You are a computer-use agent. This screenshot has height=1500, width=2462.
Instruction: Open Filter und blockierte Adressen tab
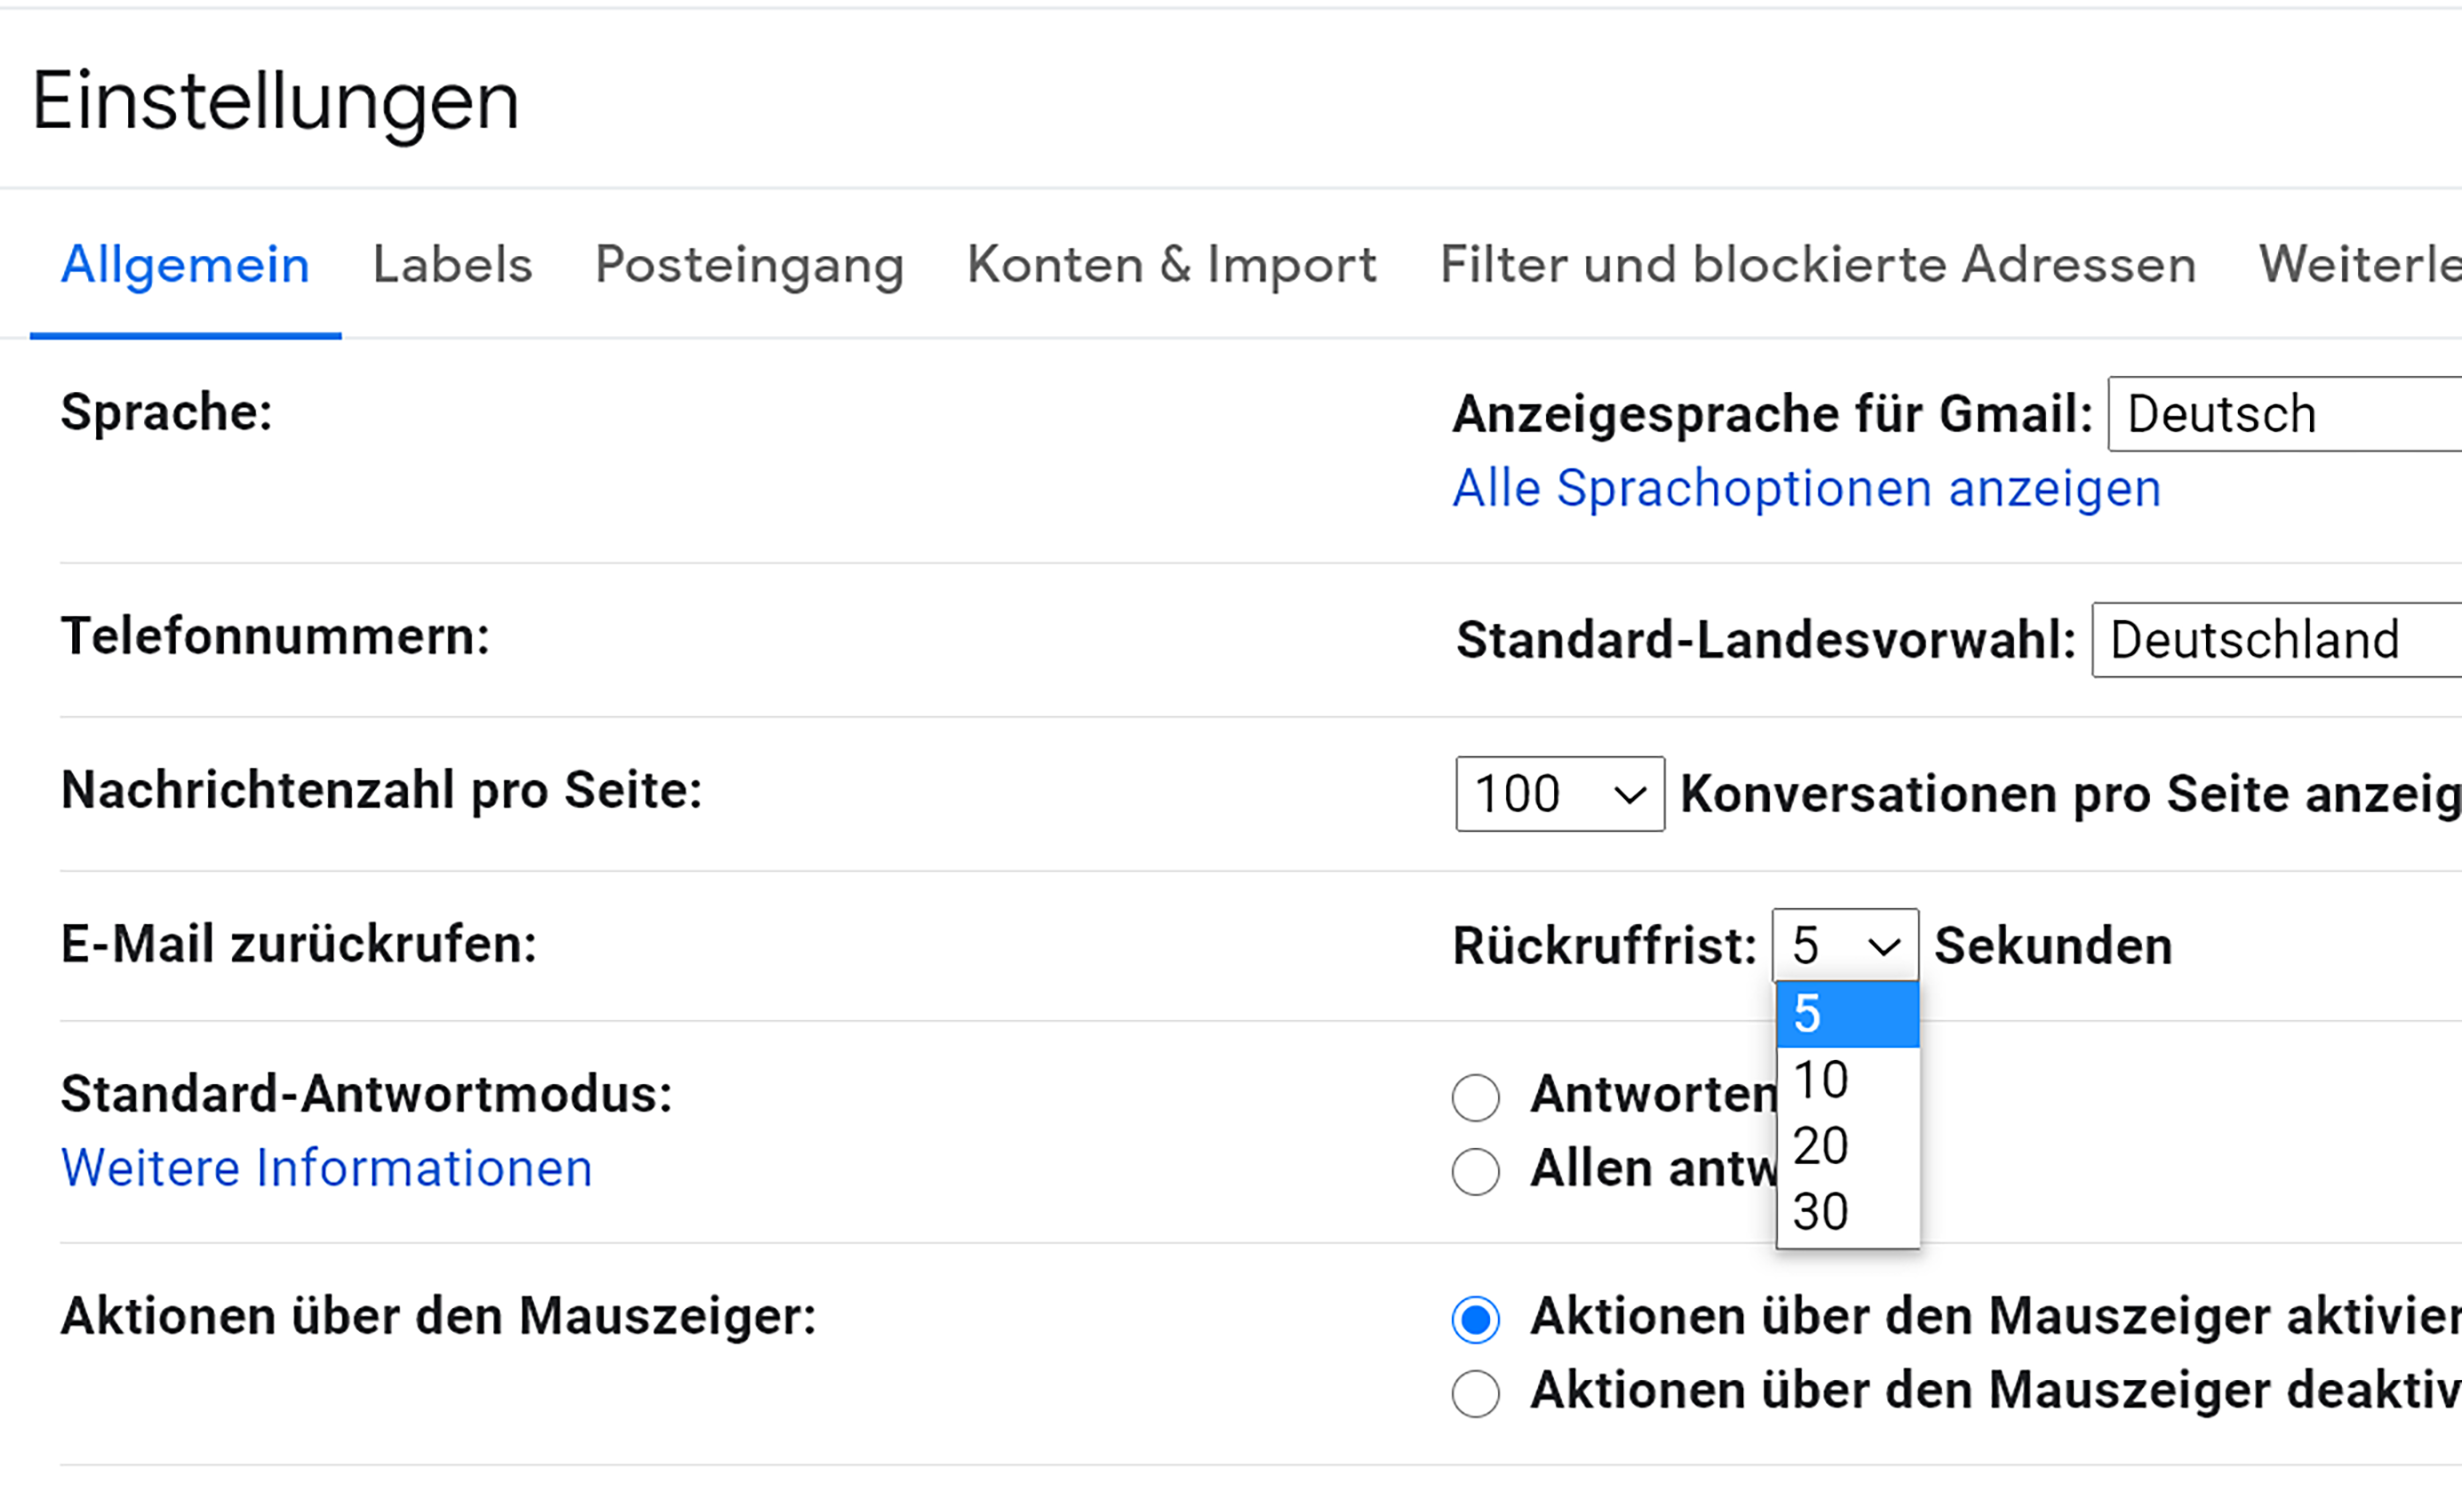click(x=1817, y=265)
